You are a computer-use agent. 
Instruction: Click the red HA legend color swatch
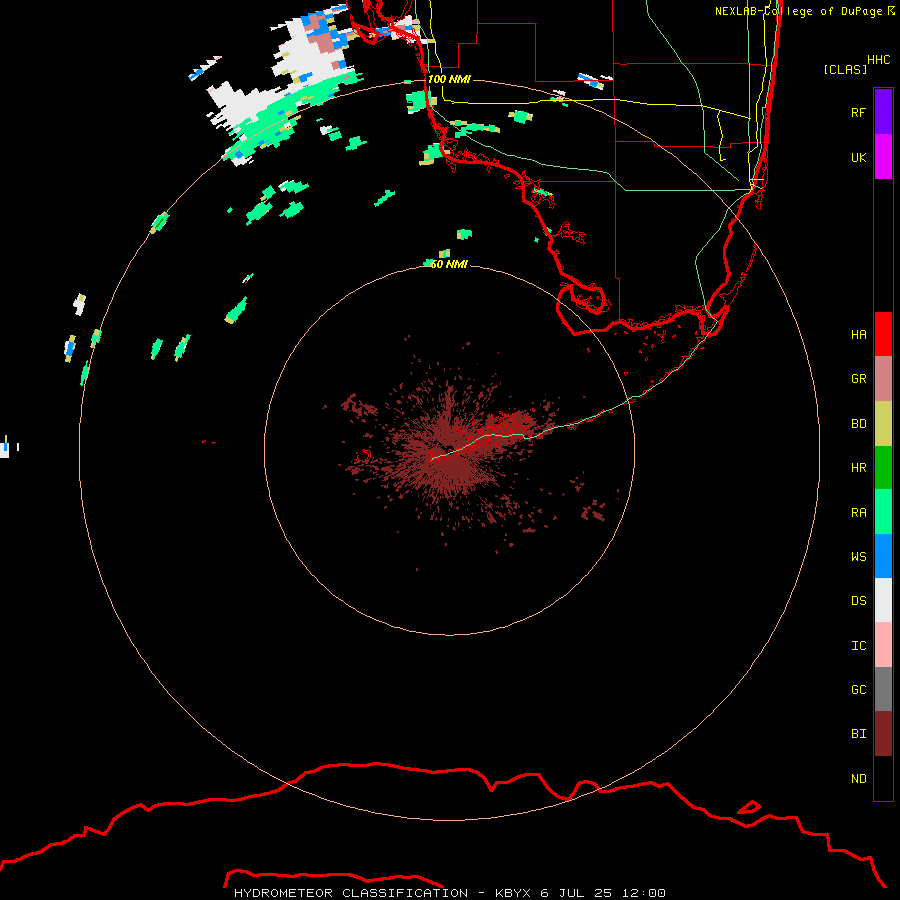(x=883, y=334)
